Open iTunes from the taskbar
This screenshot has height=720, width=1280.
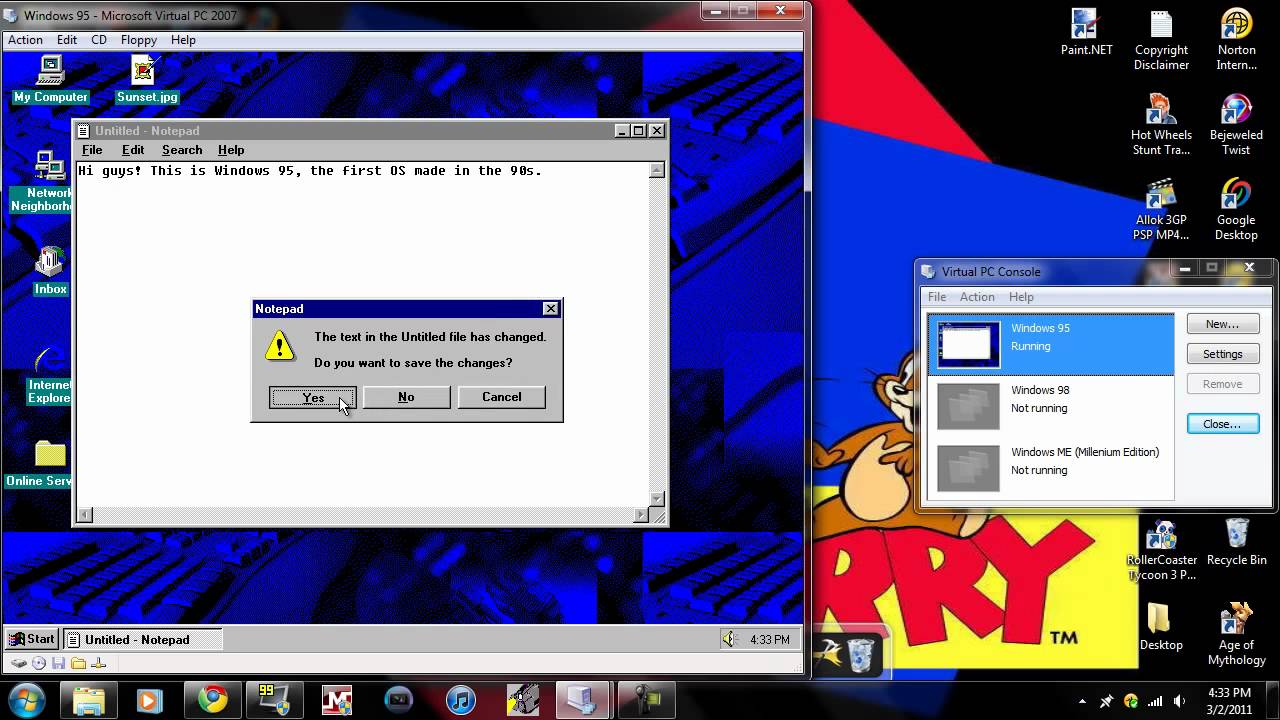point(460,700)
